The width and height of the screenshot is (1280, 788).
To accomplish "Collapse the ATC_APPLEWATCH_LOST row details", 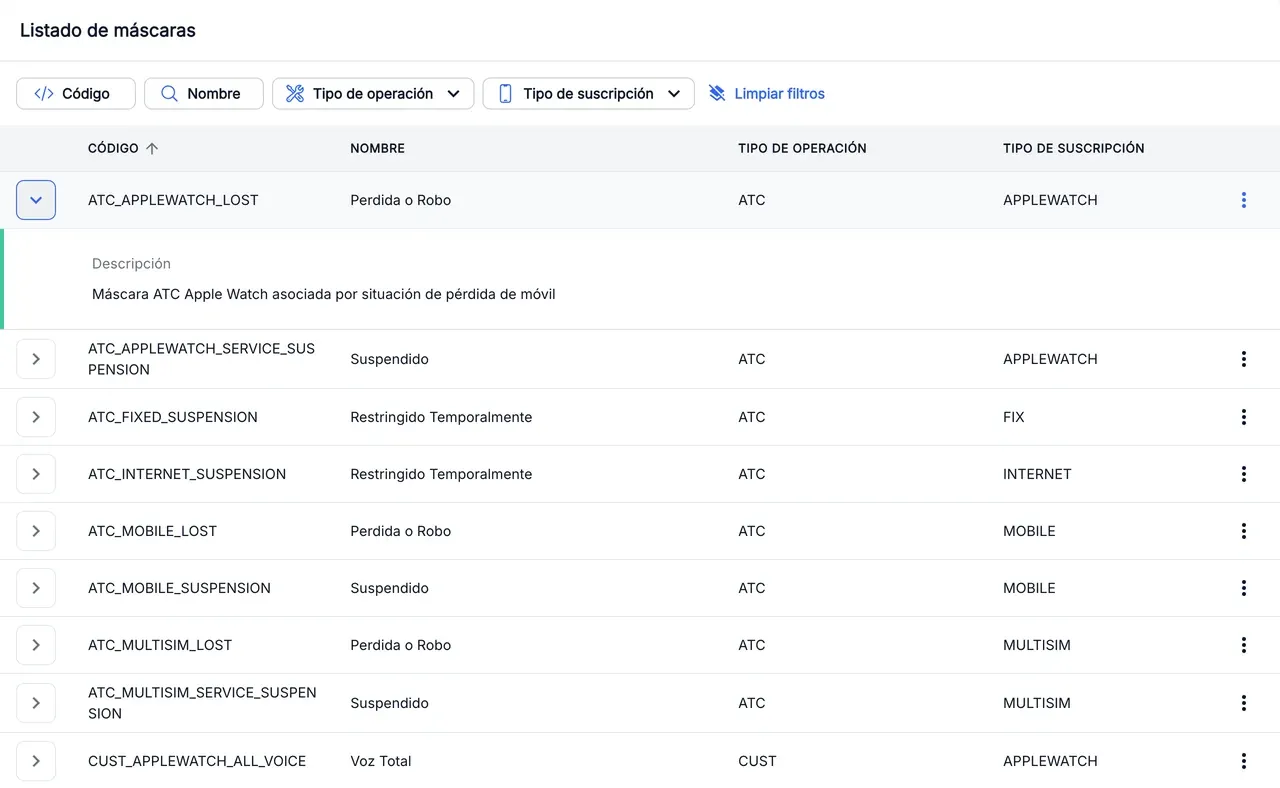I will [x=36, y=200].
